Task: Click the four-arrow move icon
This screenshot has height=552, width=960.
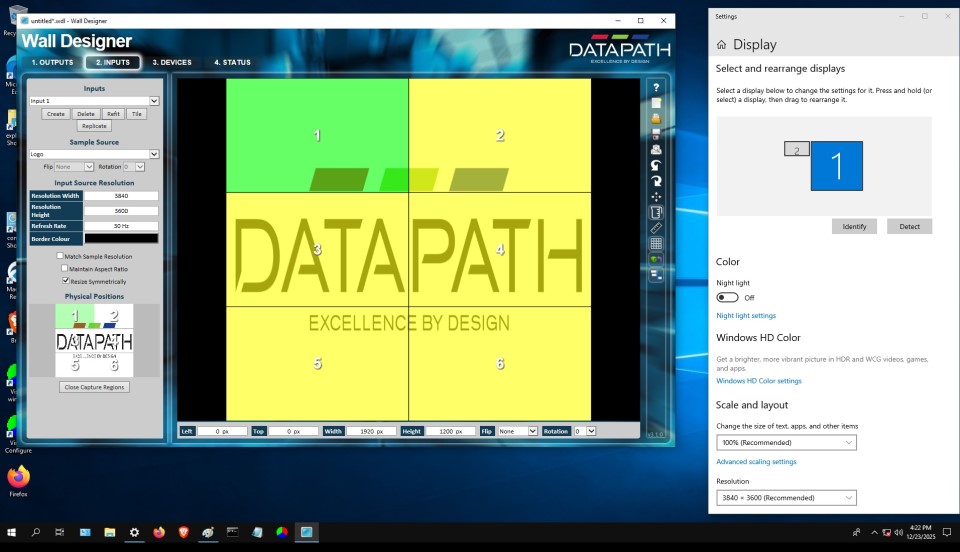Action: tap(656, 196)
